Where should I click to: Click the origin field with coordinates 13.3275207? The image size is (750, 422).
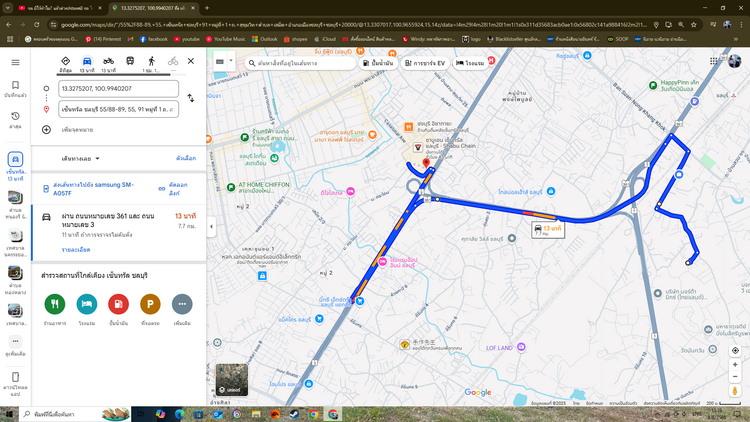point(119,89)
